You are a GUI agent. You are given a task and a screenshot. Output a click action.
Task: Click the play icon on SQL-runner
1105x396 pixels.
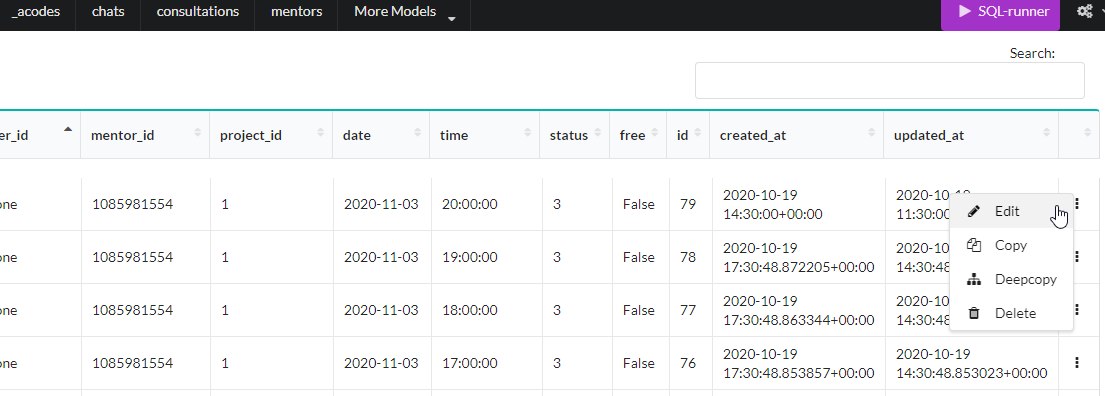coord(965,11)
